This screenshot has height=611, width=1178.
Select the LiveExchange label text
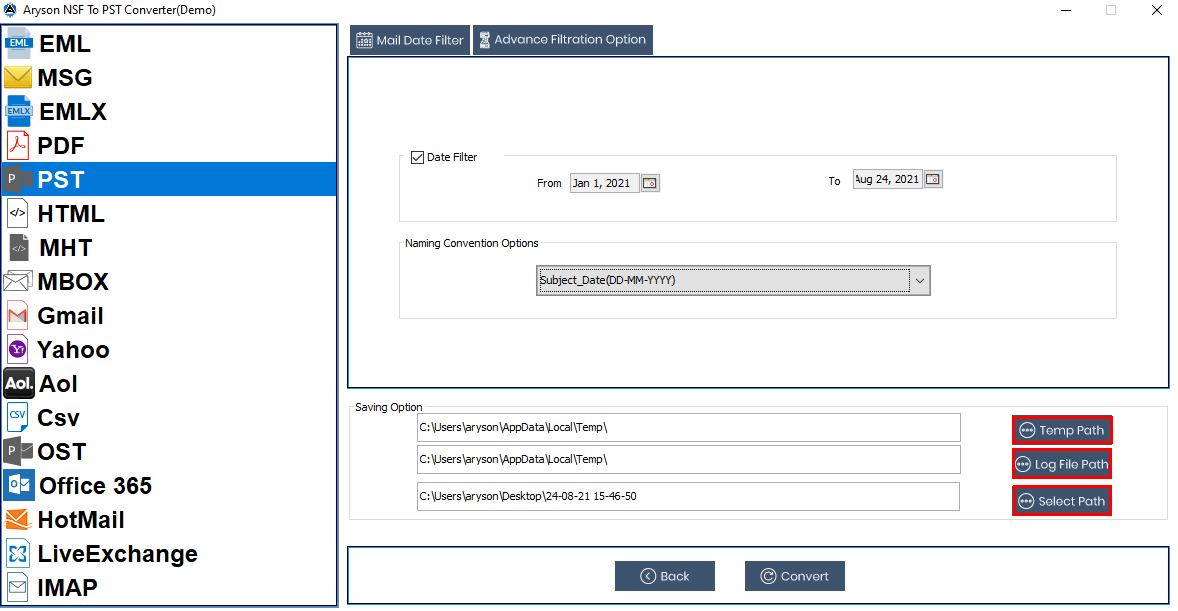pyautogui.click(x=118, y=554)
